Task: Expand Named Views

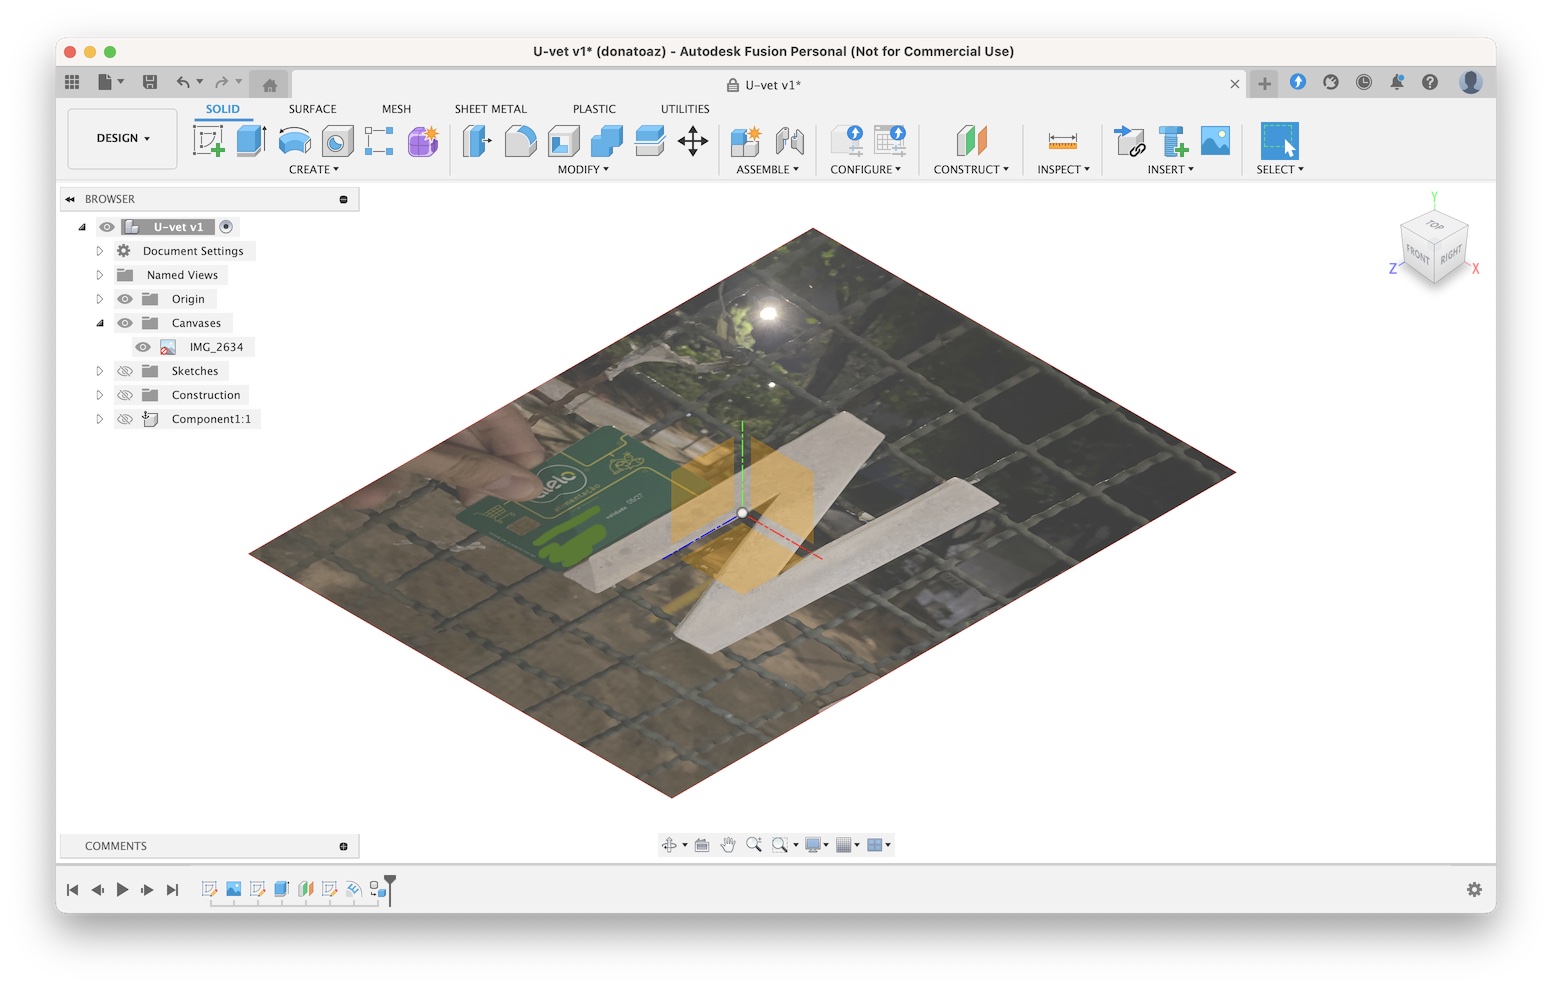Action: (99, 275)
